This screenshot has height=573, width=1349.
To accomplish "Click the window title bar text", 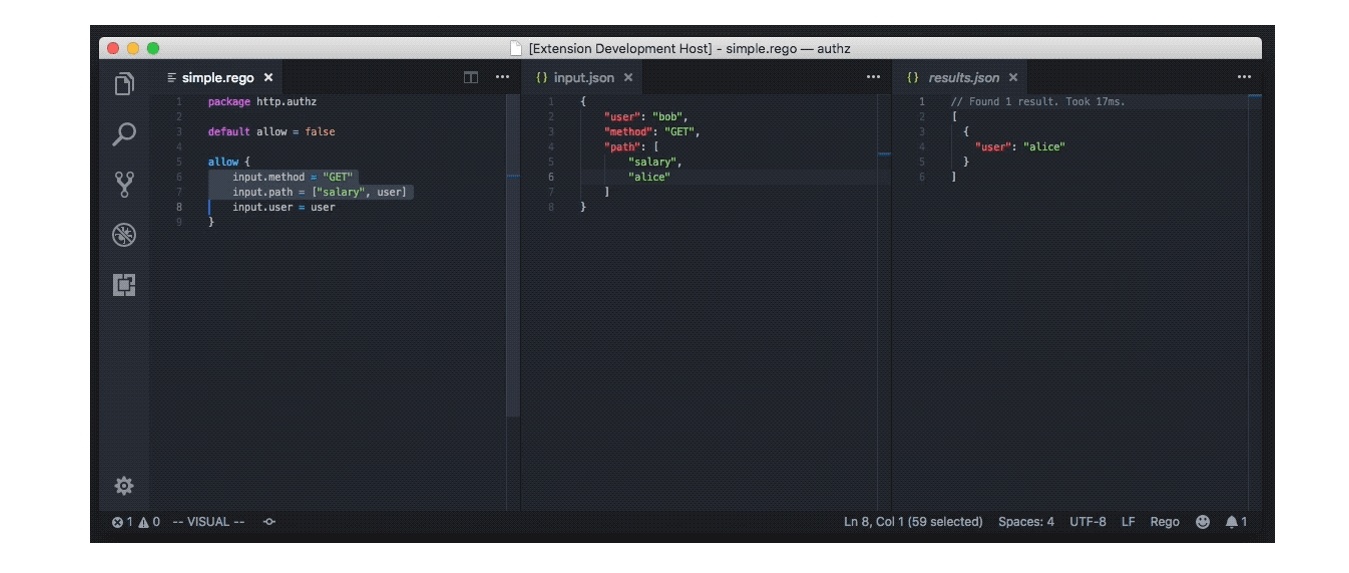I will tap(690, 48).
